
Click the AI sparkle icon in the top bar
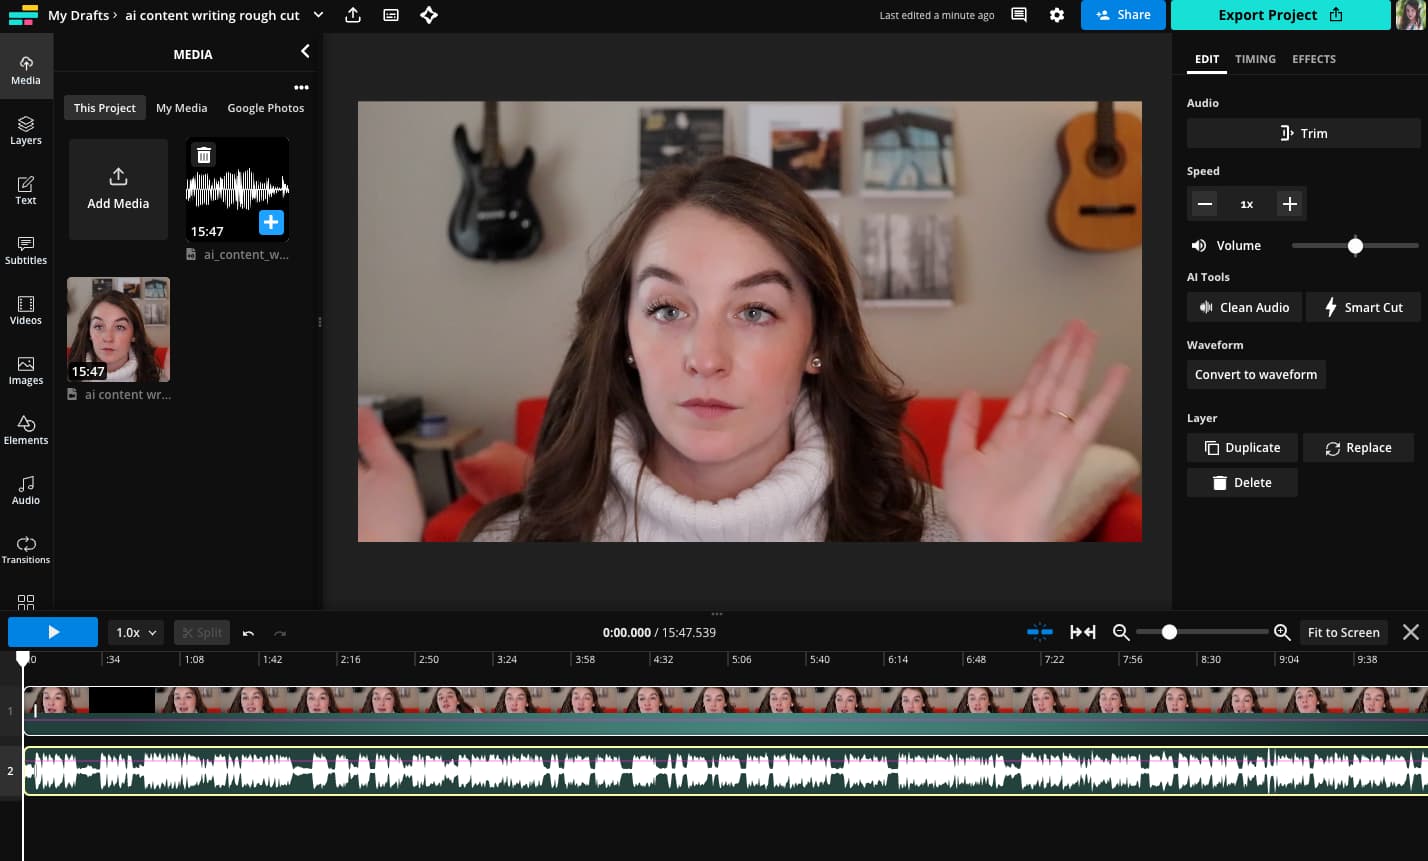[428, 15]
